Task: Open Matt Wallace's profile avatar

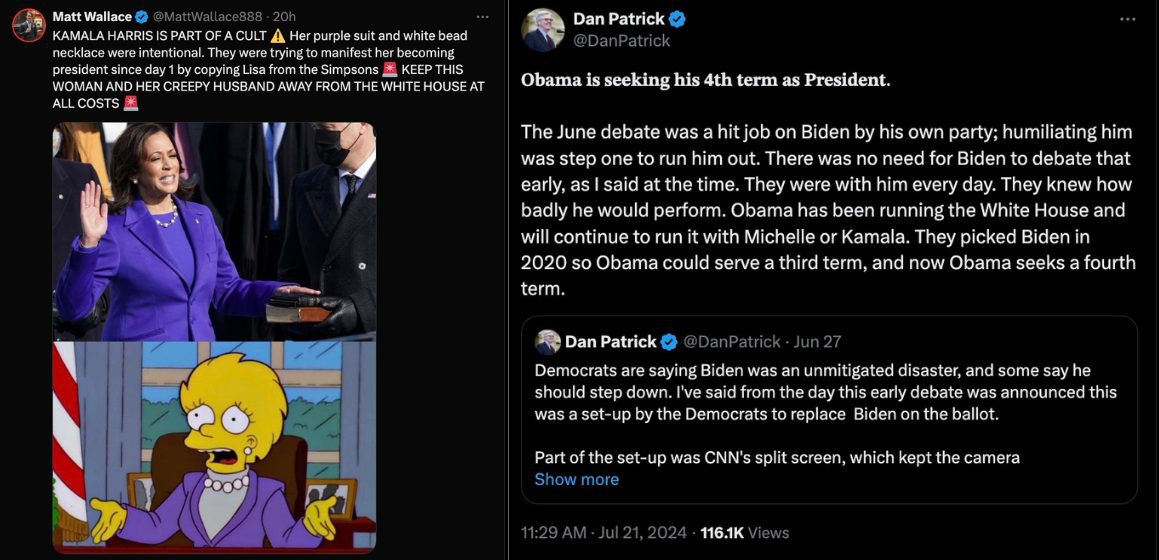Action: (x=28, y=23)
